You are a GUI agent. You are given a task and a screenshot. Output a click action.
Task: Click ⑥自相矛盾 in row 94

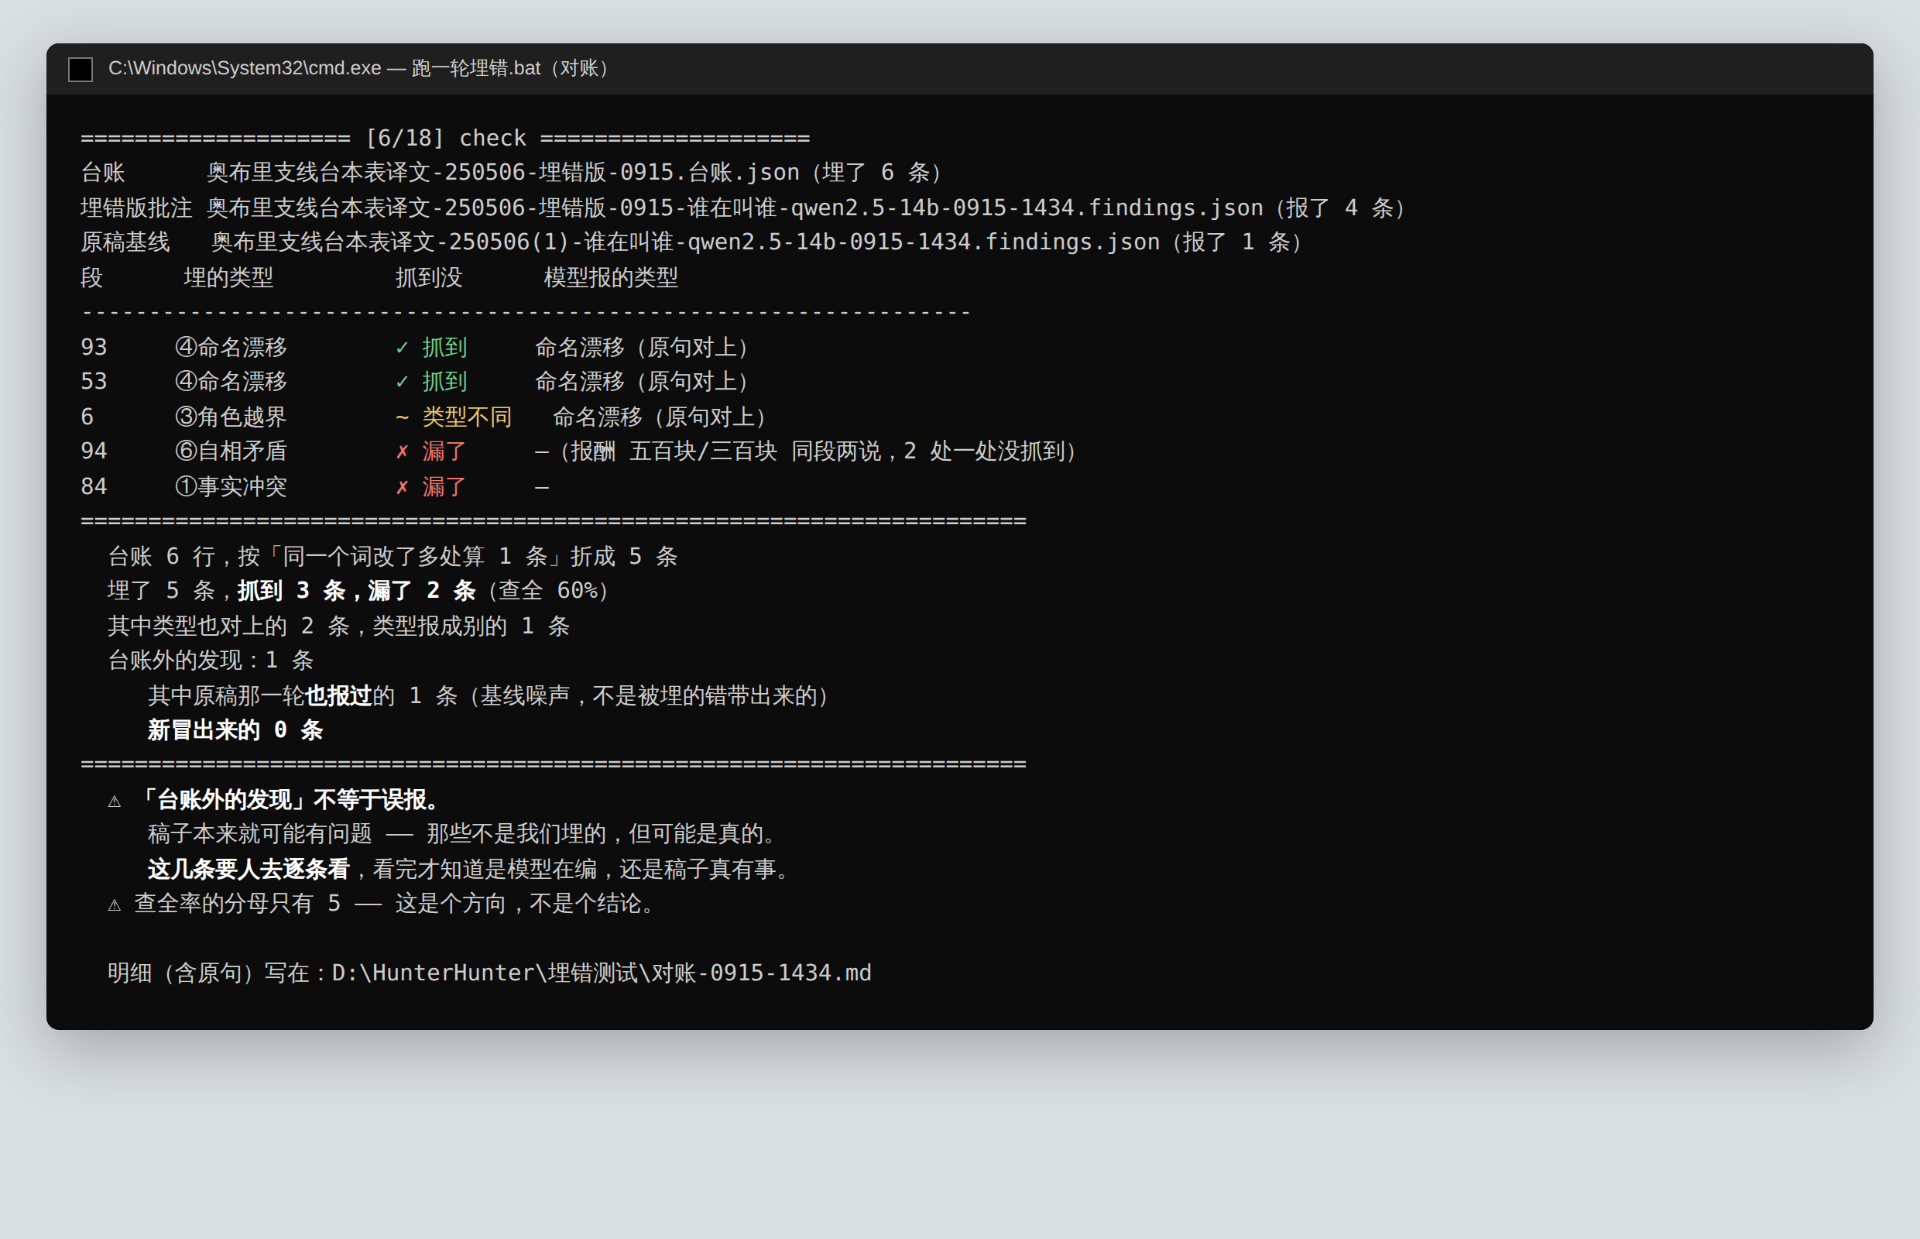[231, 451]
